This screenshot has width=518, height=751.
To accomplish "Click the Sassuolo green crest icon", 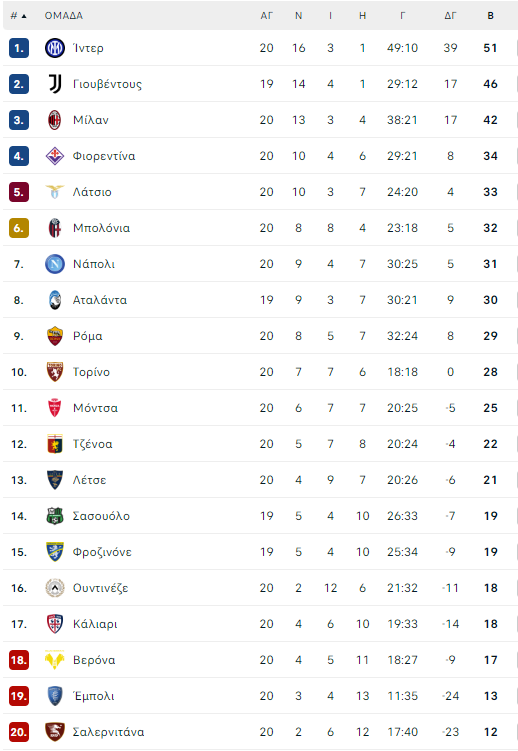I will click(55, 516).
